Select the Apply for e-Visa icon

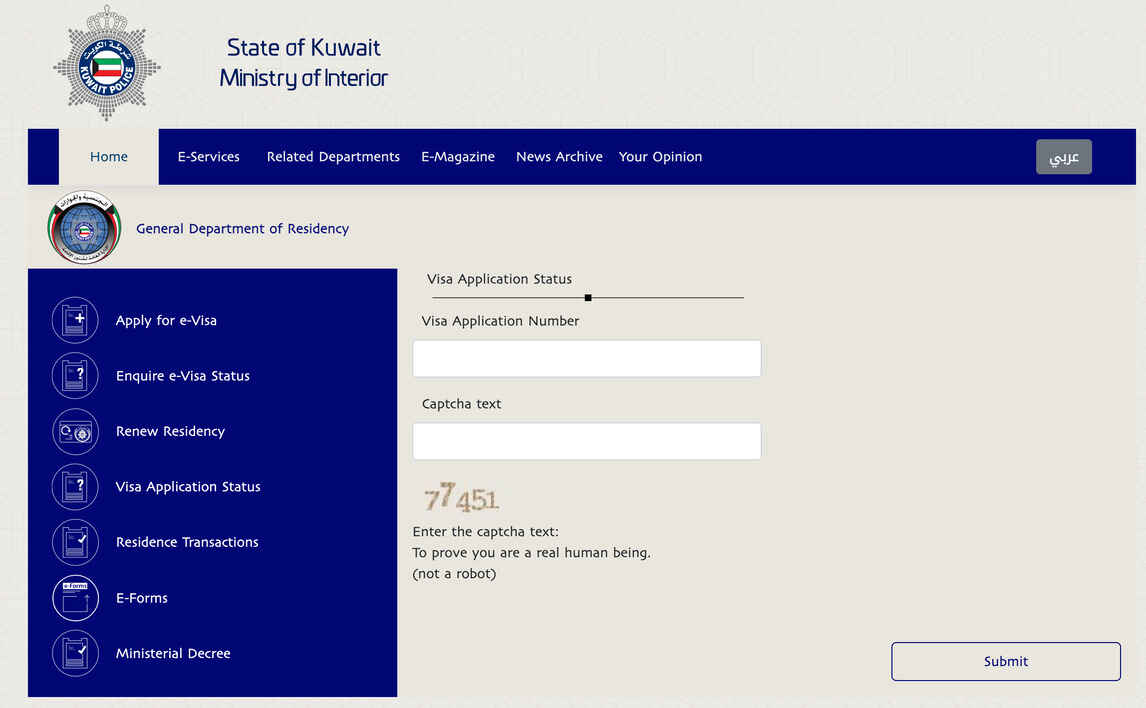coord(75,320)
